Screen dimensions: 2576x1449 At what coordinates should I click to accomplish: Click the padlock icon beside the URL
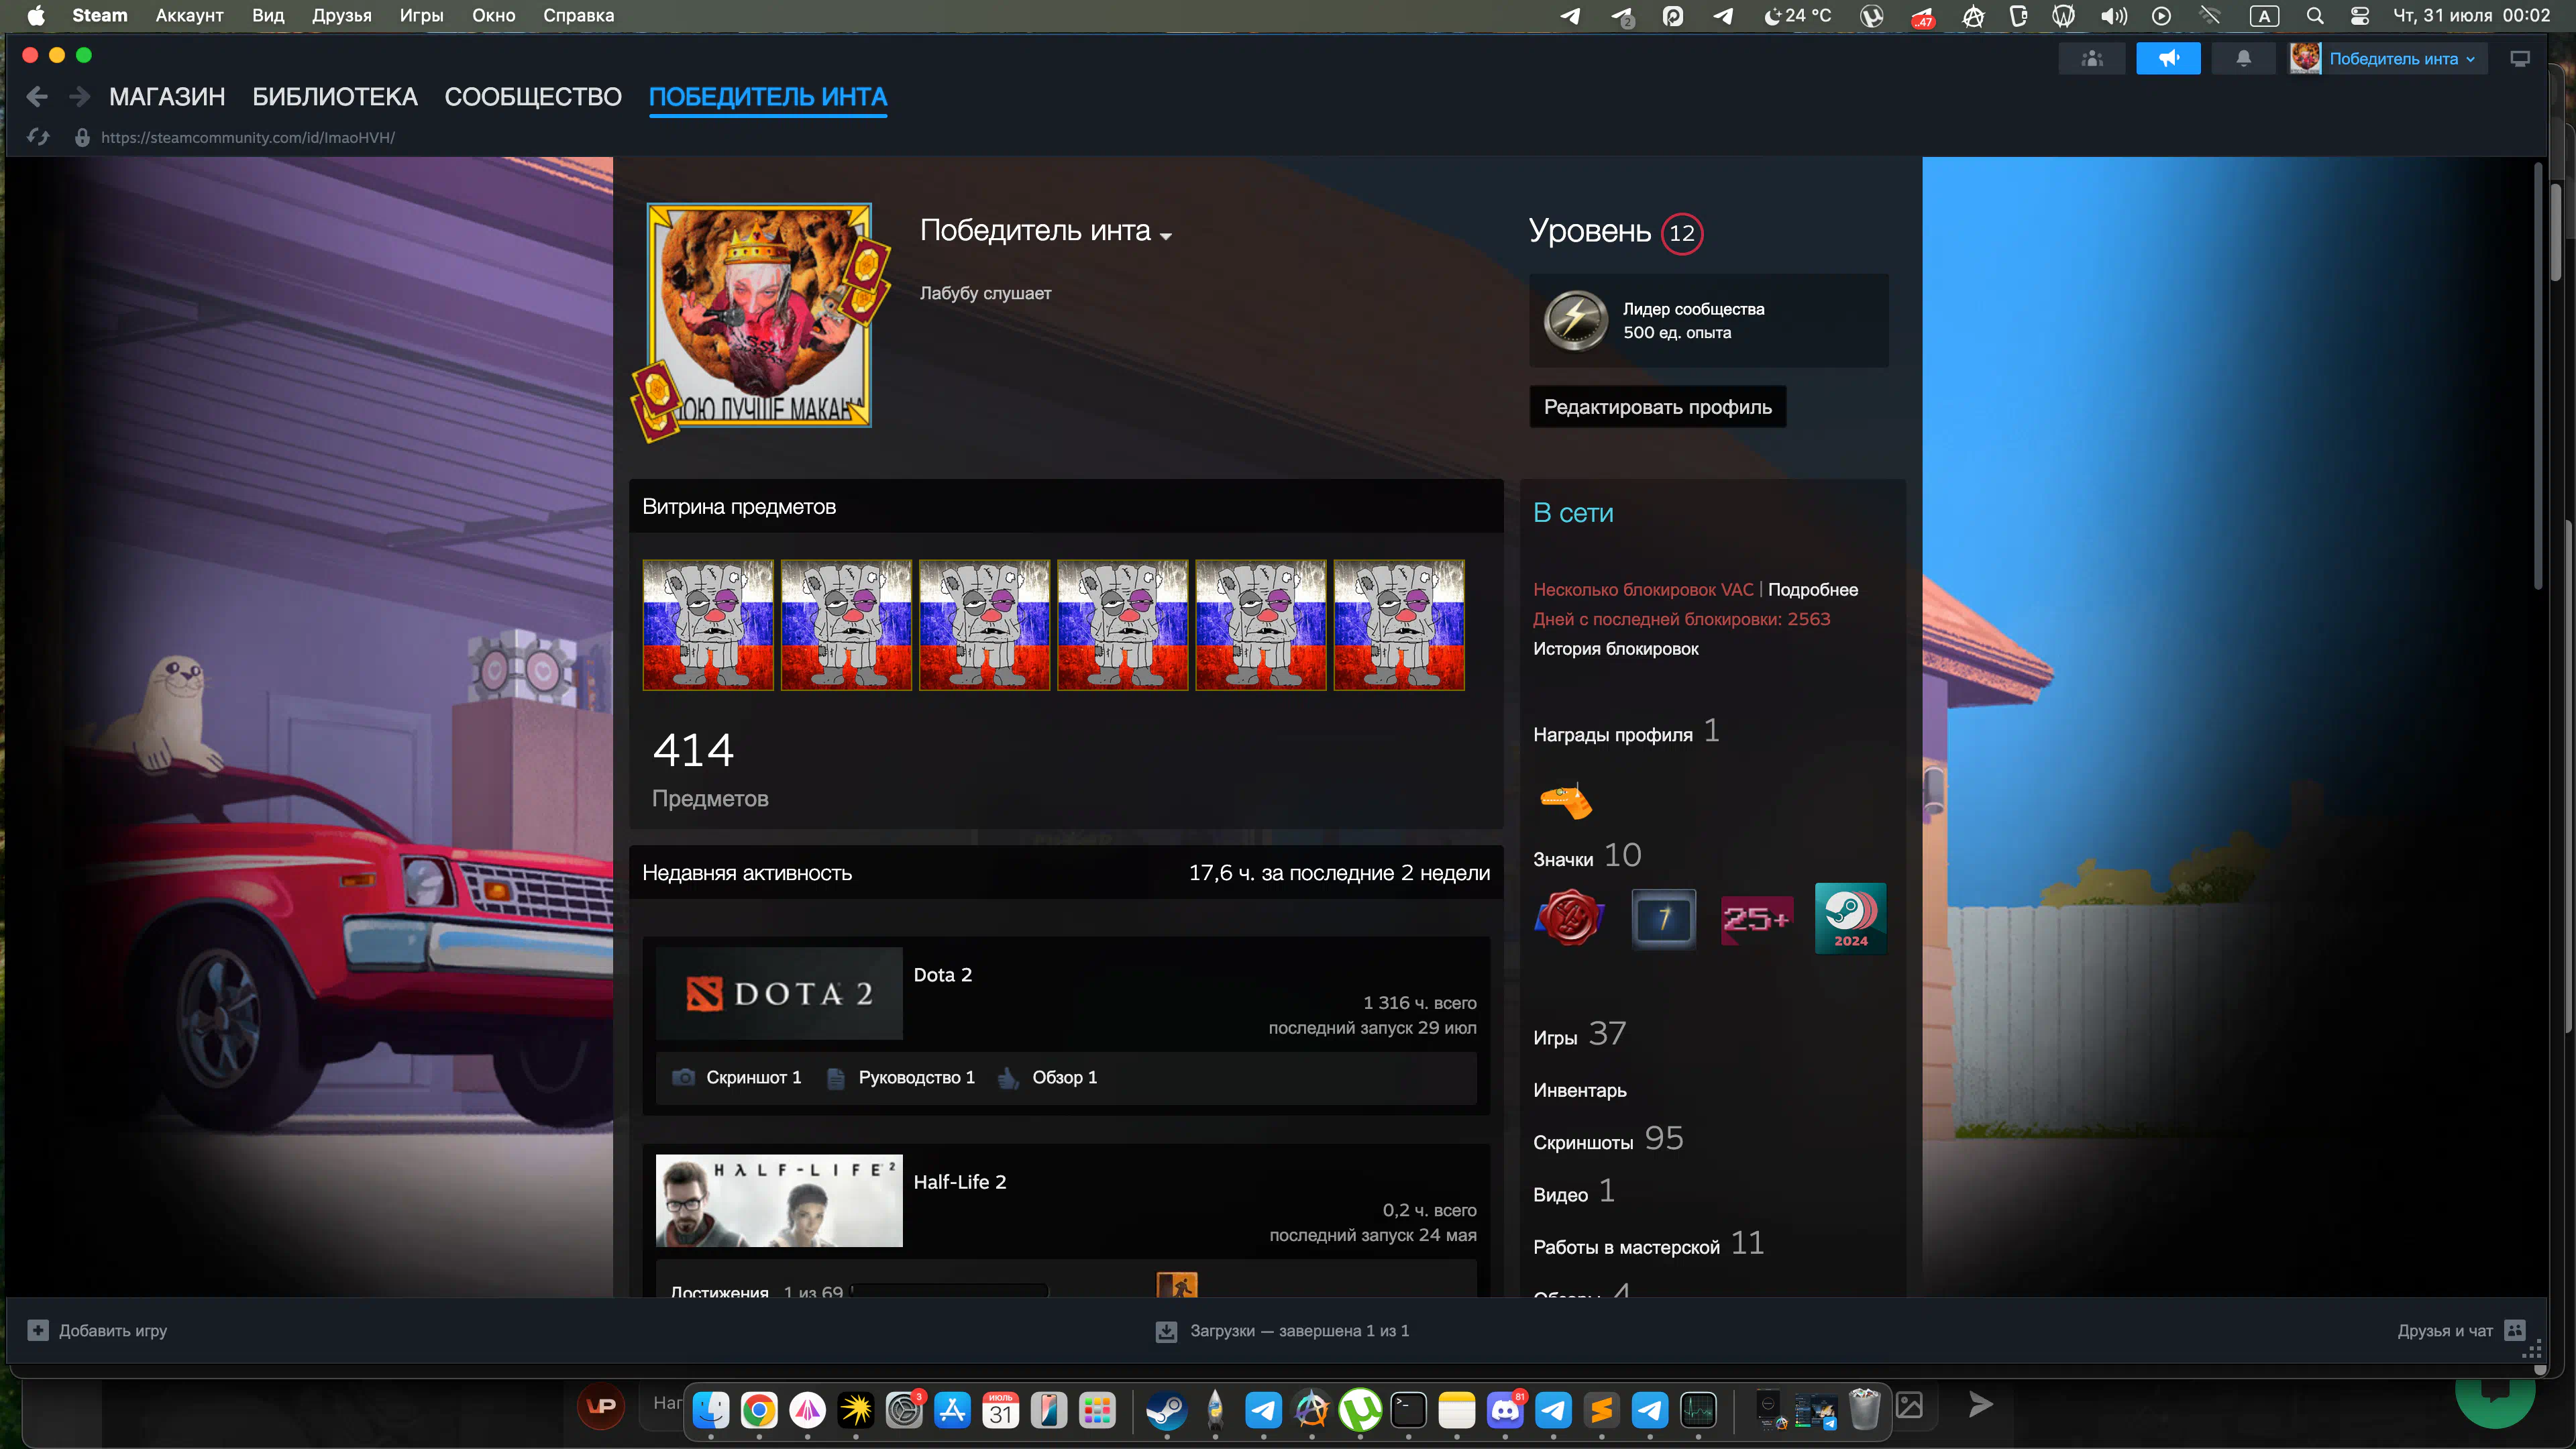(x=82, y=137)
